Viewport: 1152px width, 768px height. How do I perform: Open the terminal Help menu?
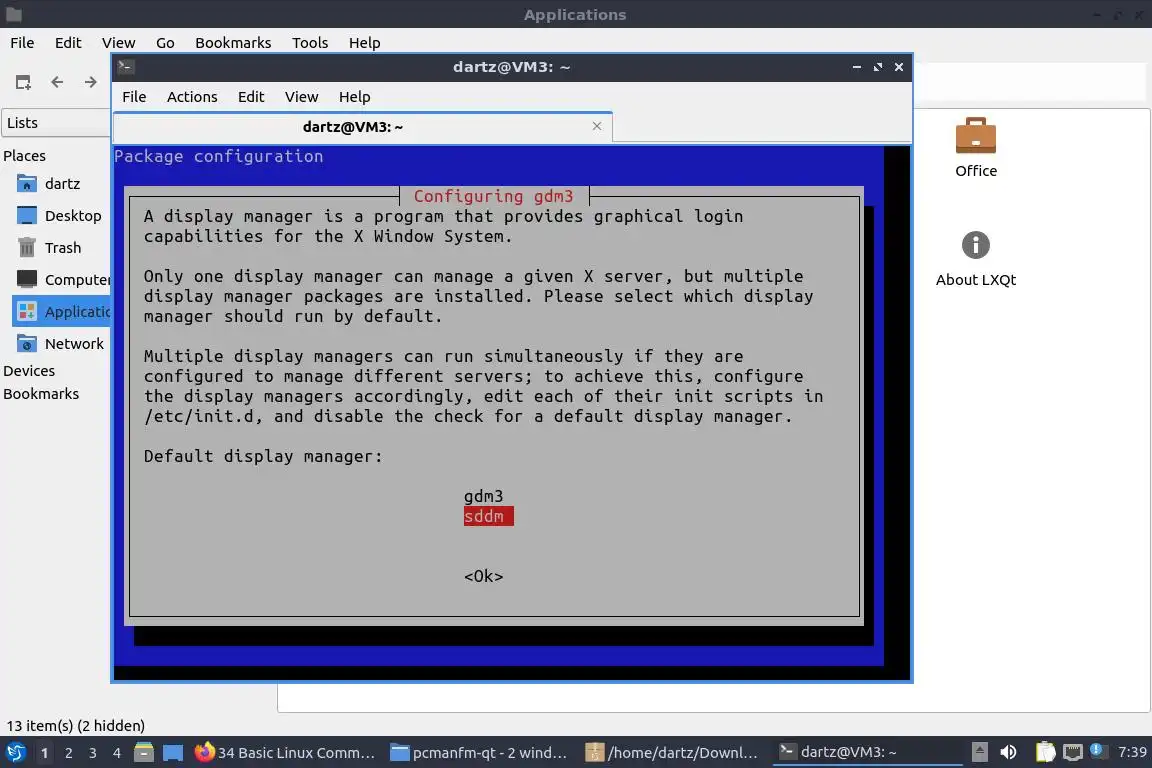click(x=354, y=97)
